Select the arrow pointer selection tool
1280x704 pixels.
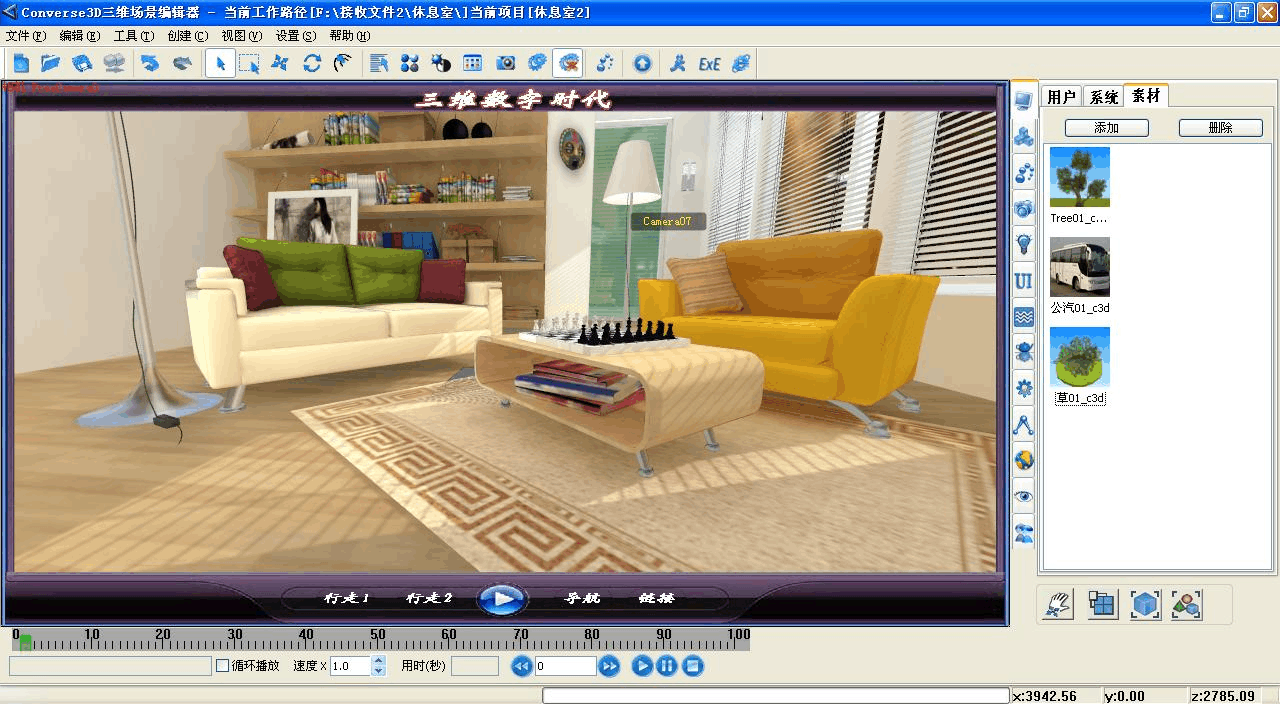[x=220, y=63]
